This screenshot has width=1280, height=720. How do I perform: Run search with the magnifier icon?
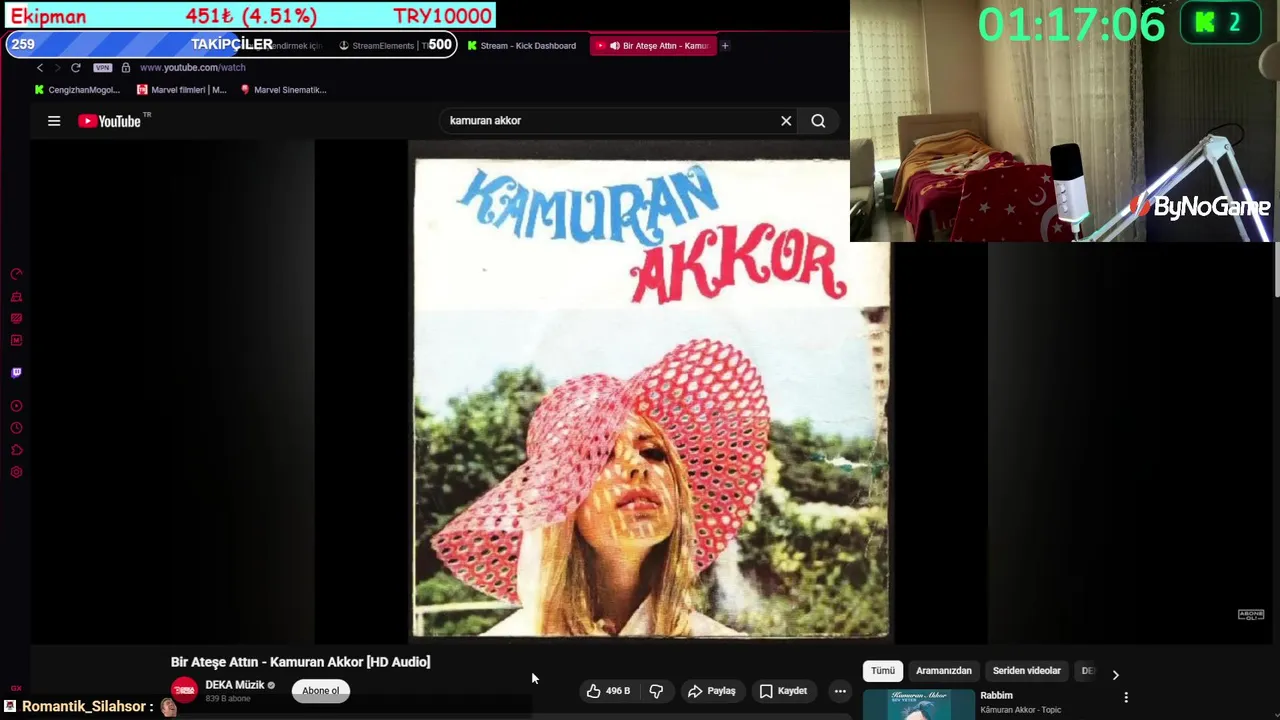(818, 121)
